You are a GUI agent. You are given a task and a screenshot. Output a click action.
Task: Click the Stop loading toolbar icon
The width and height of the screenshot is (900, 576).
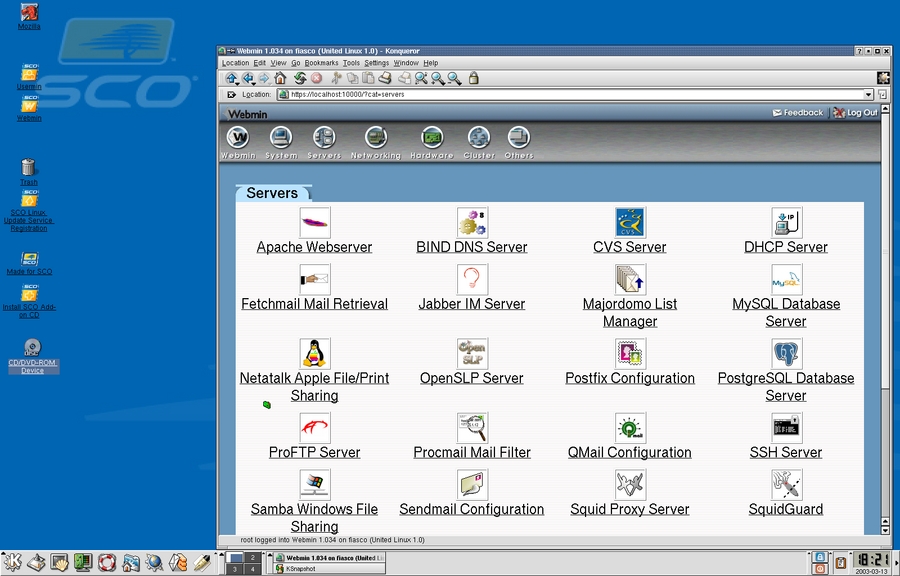tap(316, 78)
